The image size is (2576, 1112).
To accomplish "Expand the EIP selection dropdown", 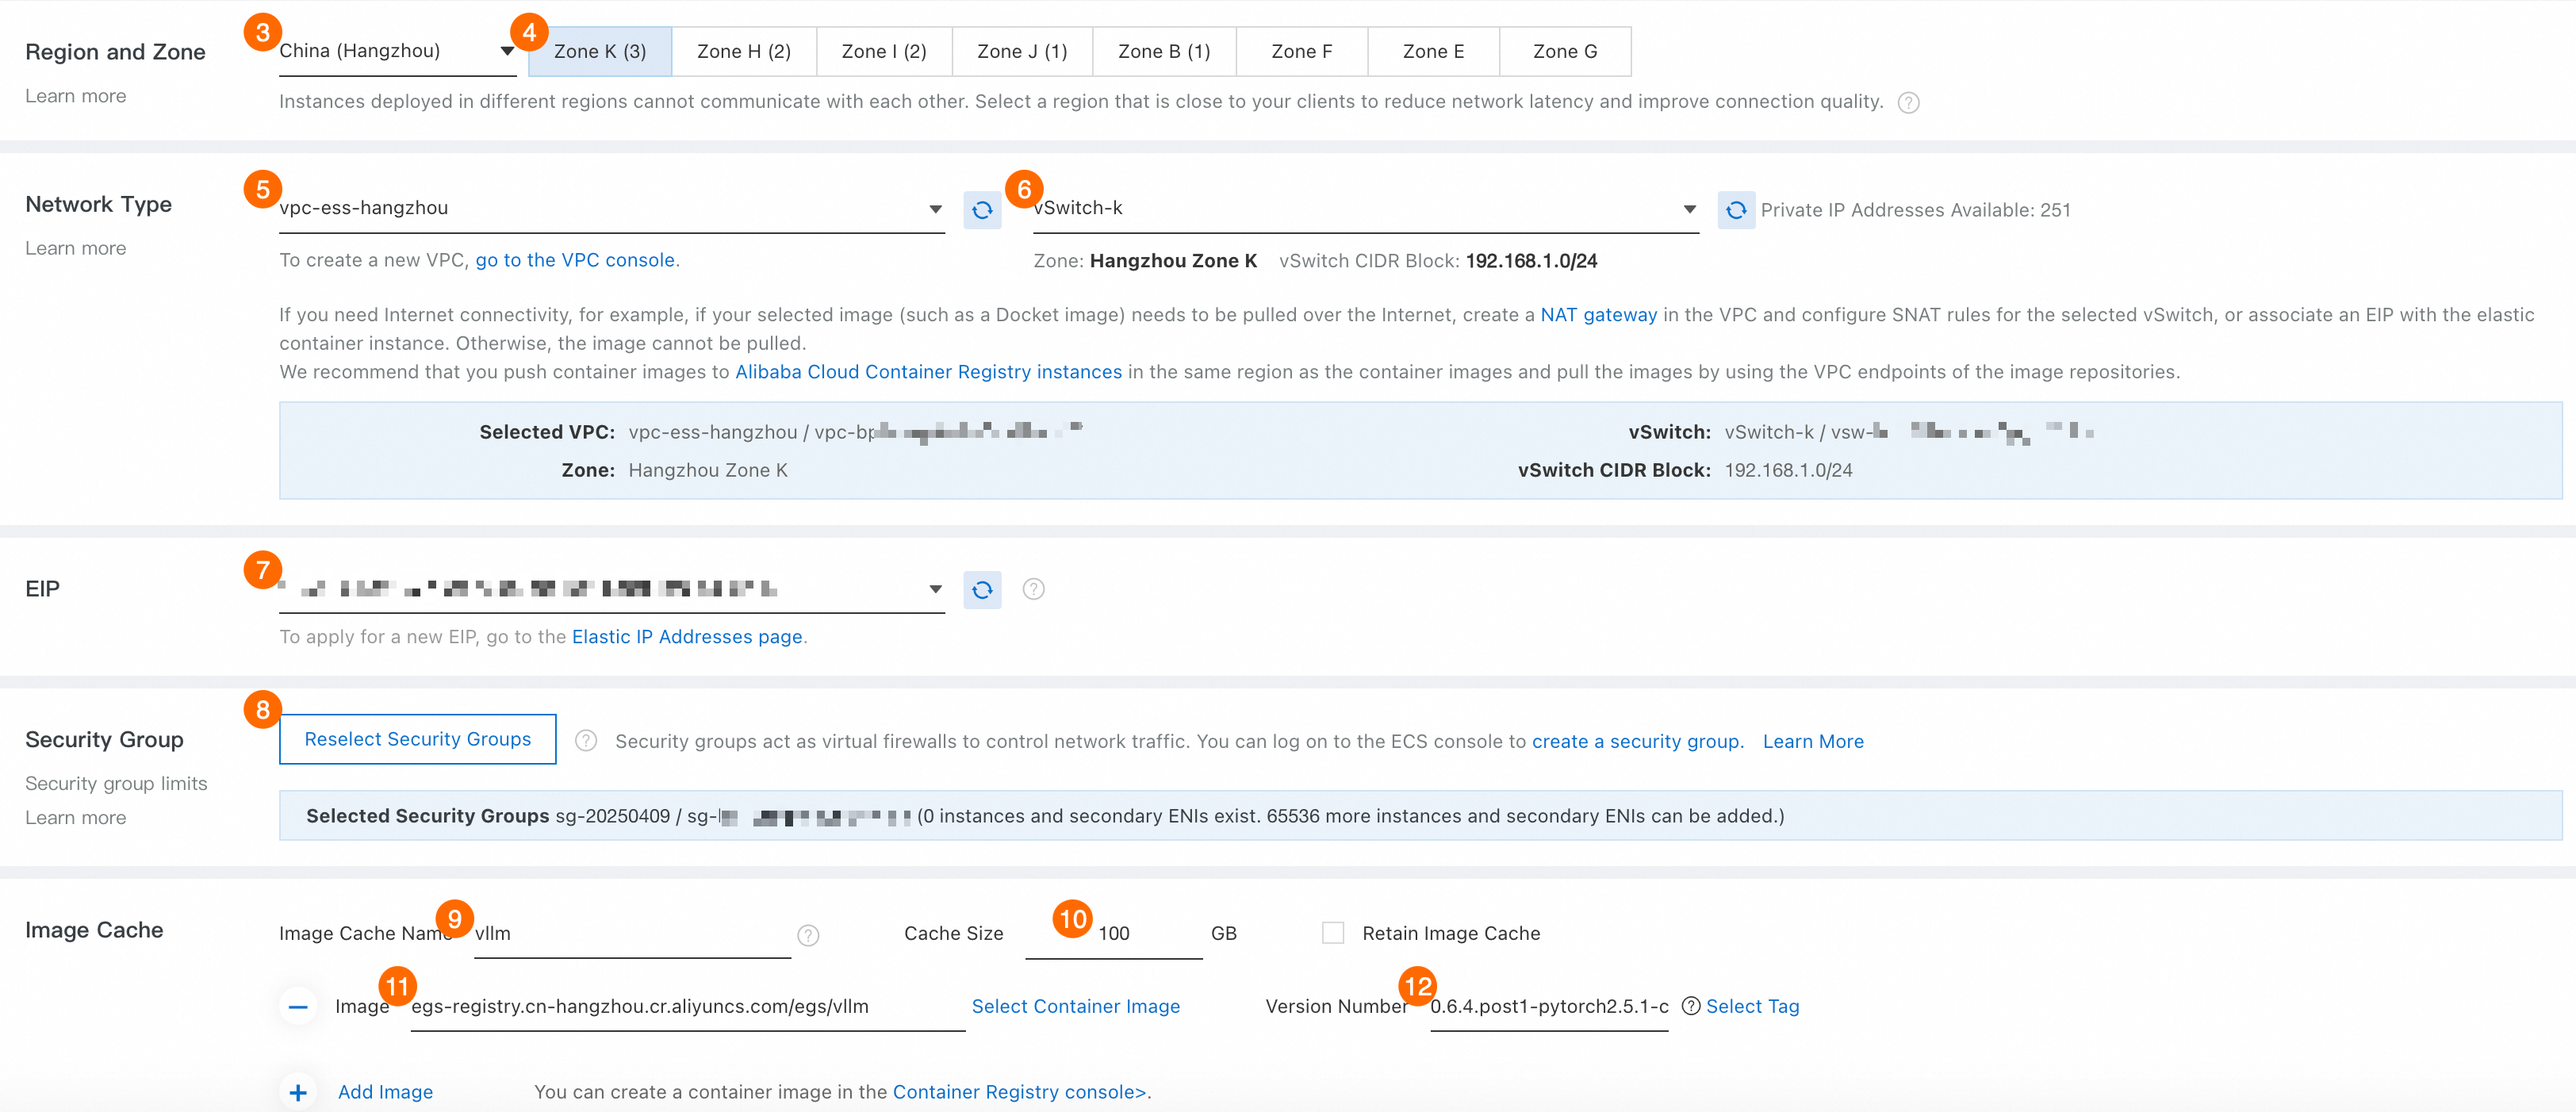I will [610, 589].
